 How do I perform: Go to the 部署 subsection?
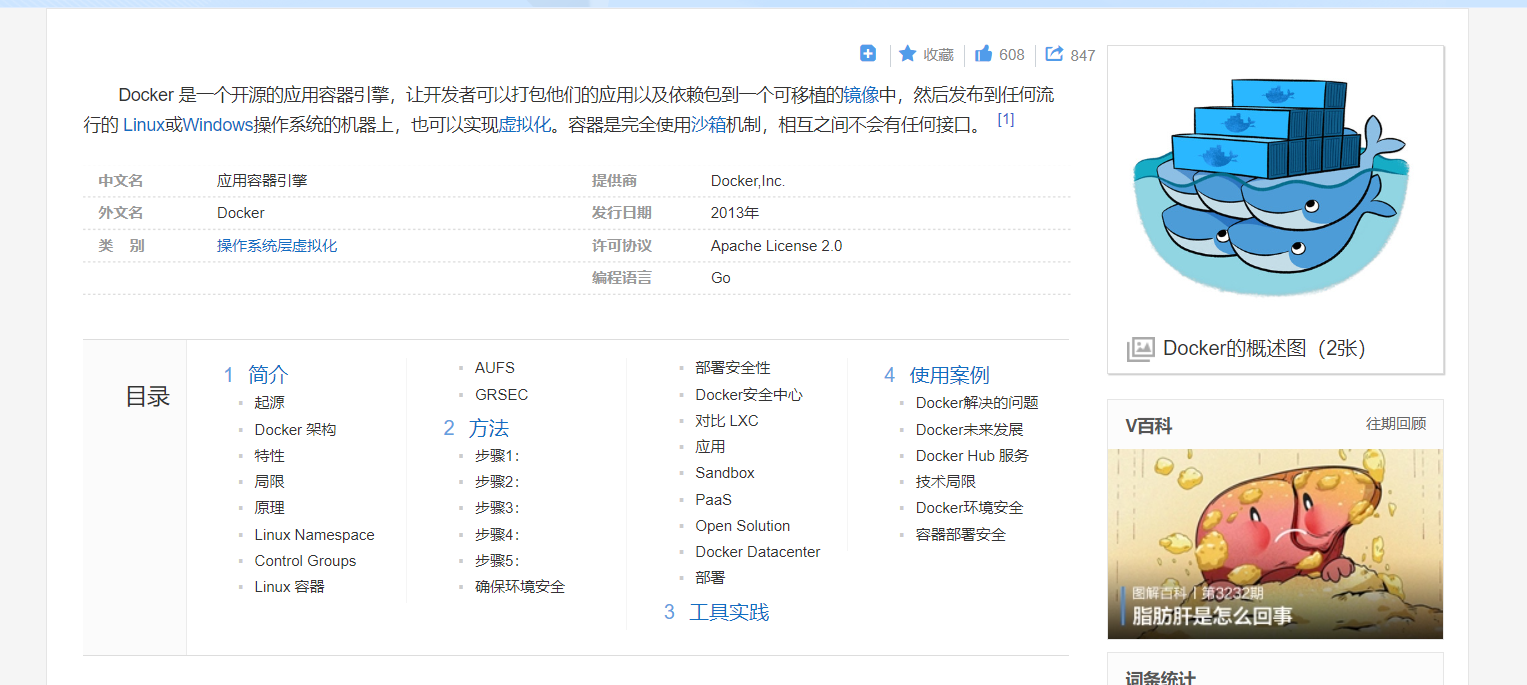(x=711, y=578)
